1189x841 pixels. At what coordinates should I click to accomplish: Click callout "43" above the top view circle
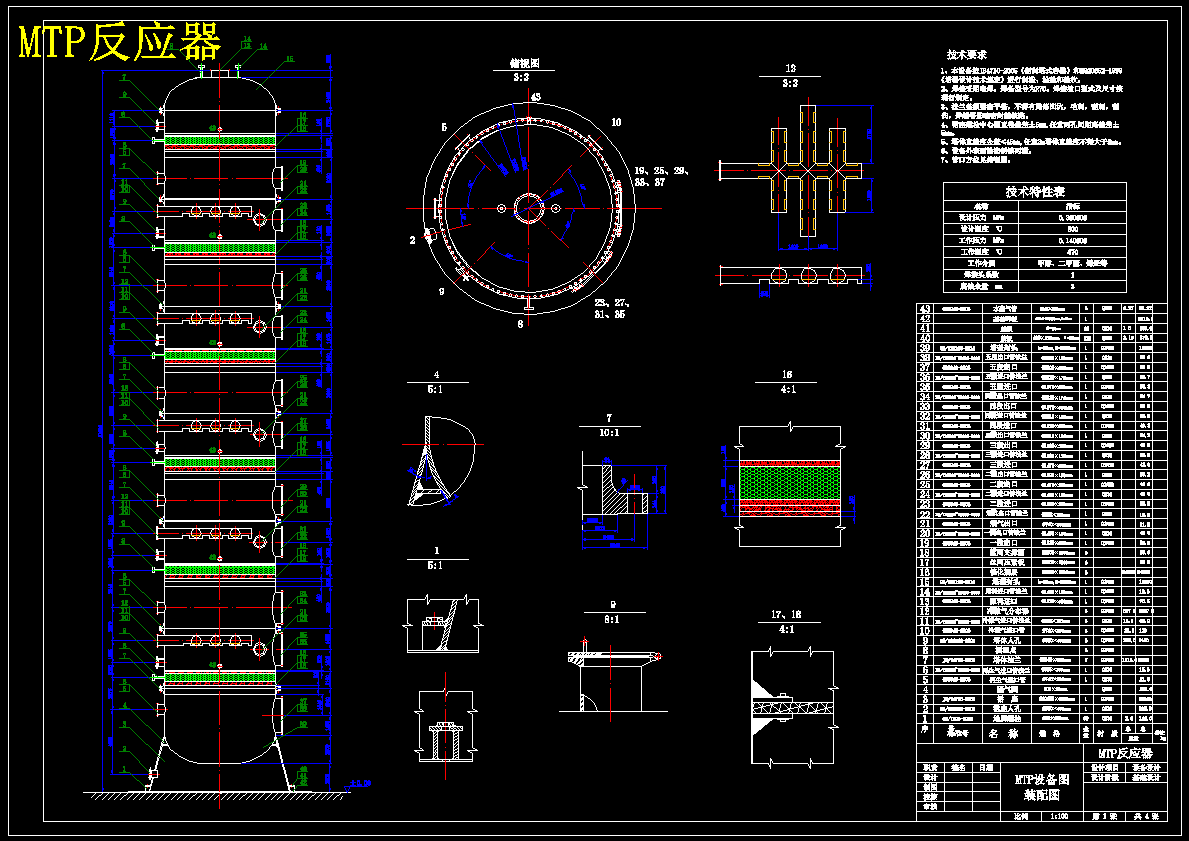pos(535,97)
